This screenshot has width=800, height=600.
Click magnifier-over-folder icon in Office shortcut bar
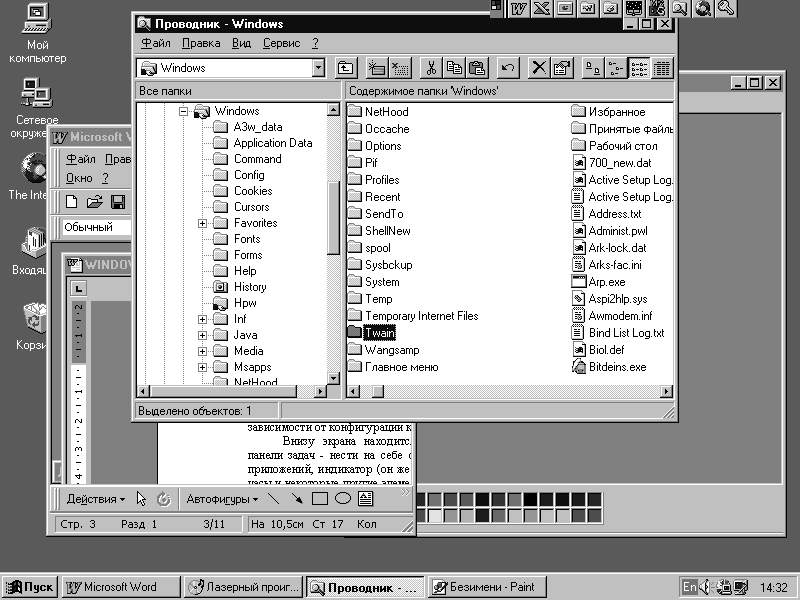click(x=680, y=8)
